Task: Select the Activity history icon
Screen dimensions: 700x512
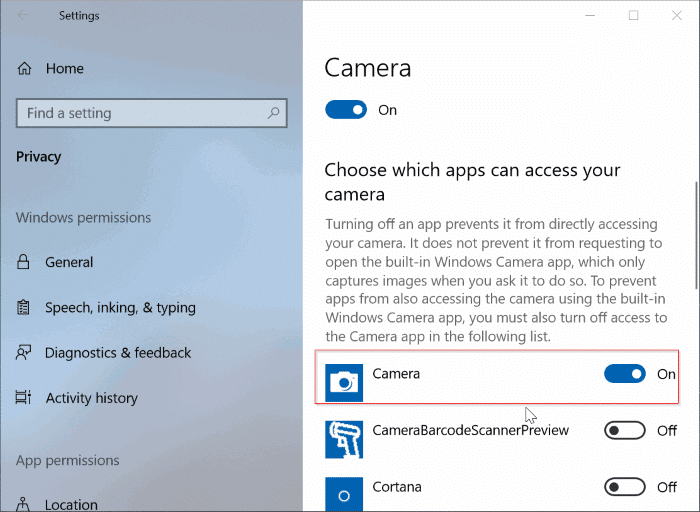Action: pyautogui.click(x=23, y=397)
